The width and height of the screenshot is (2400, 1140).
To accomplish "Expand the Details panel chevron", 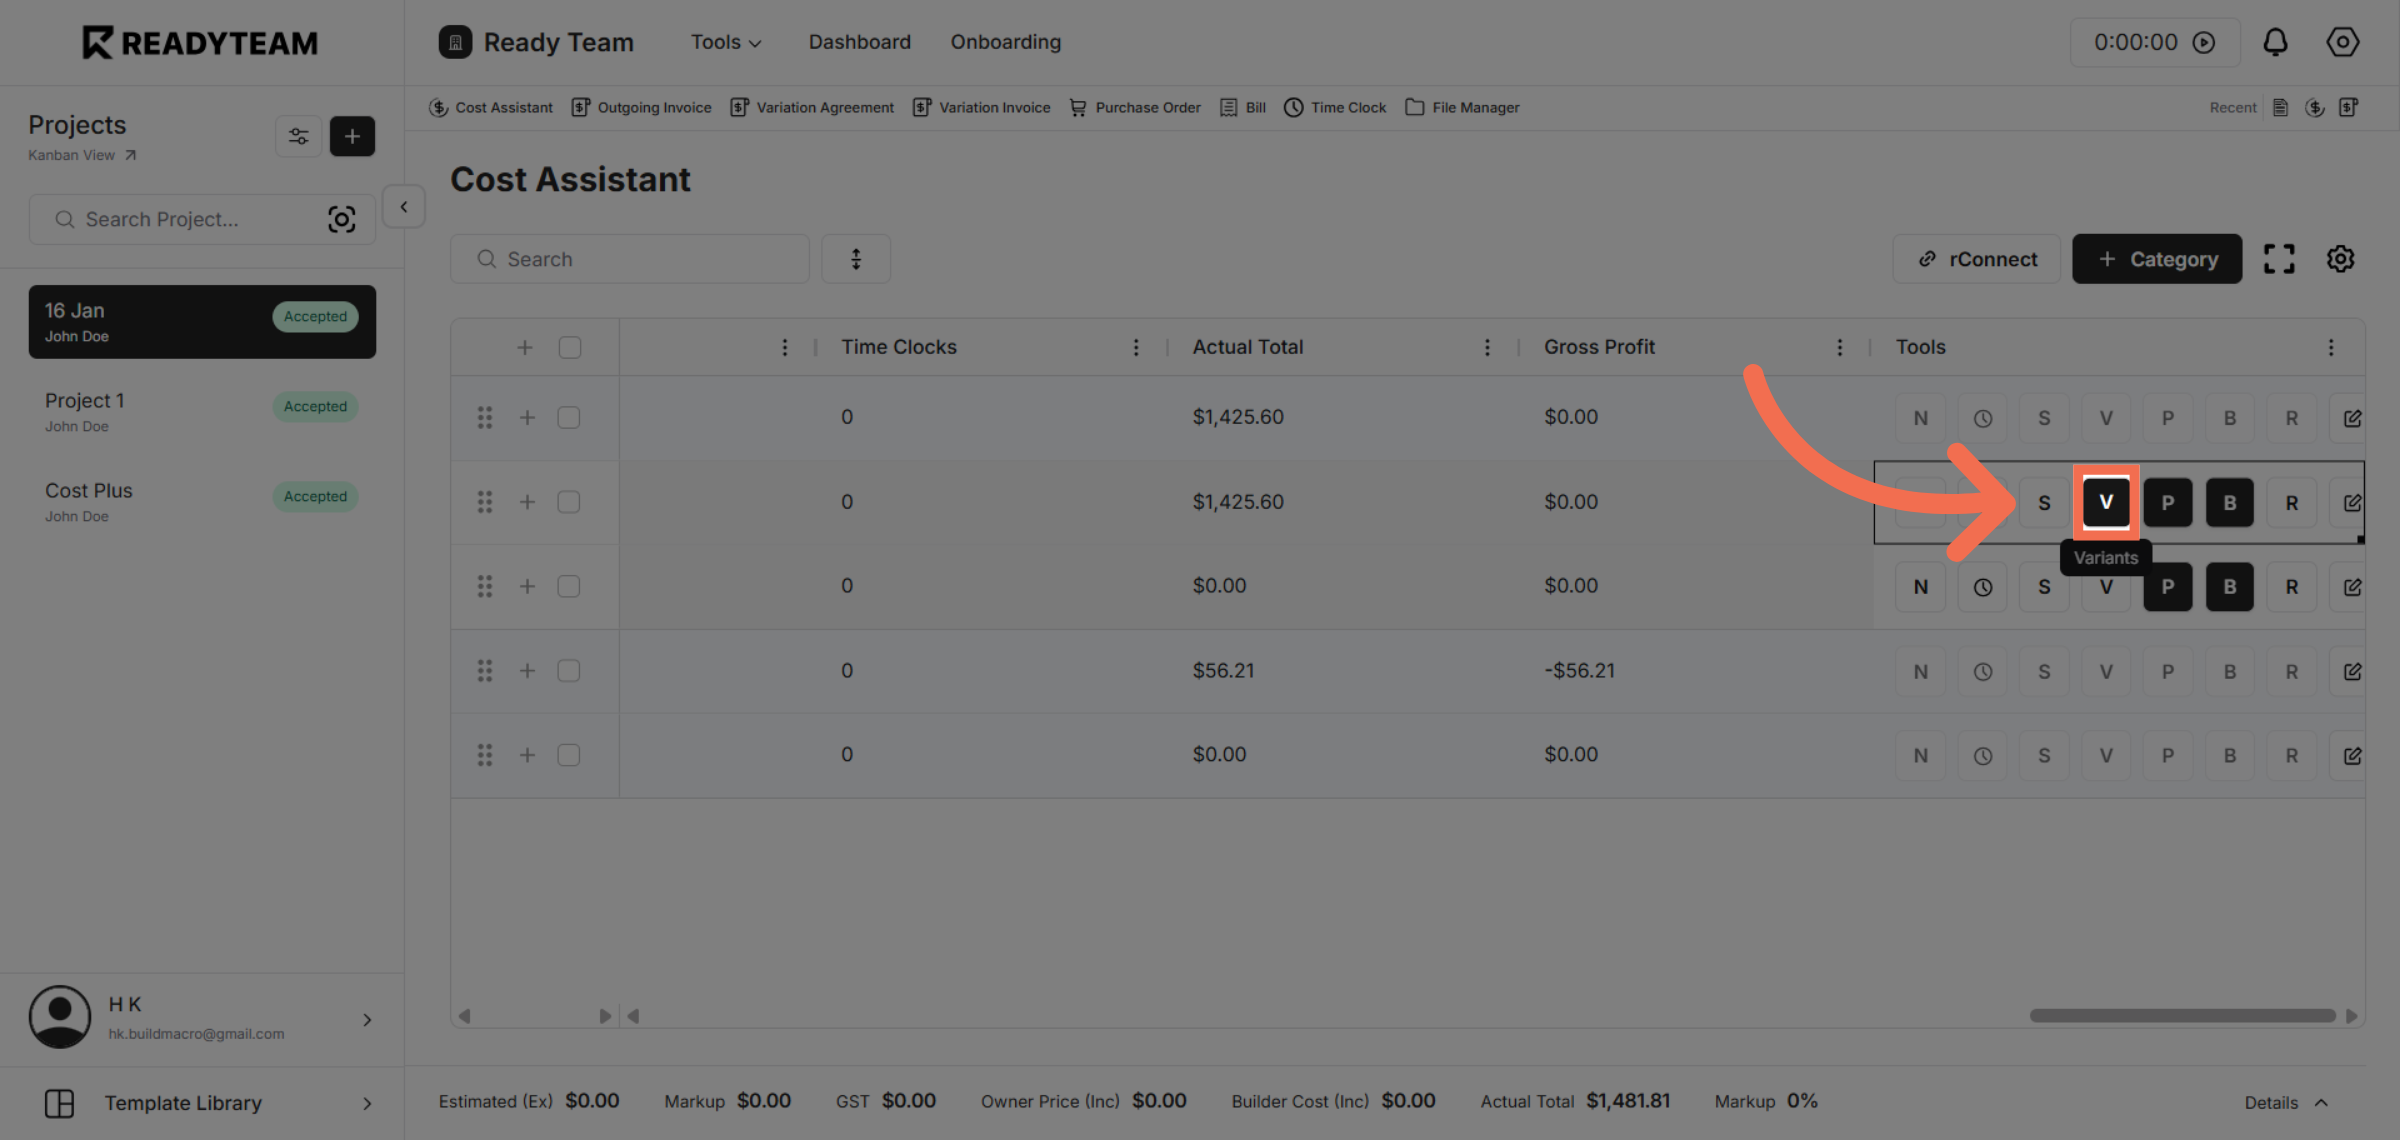I will tap(2321, 1102).
